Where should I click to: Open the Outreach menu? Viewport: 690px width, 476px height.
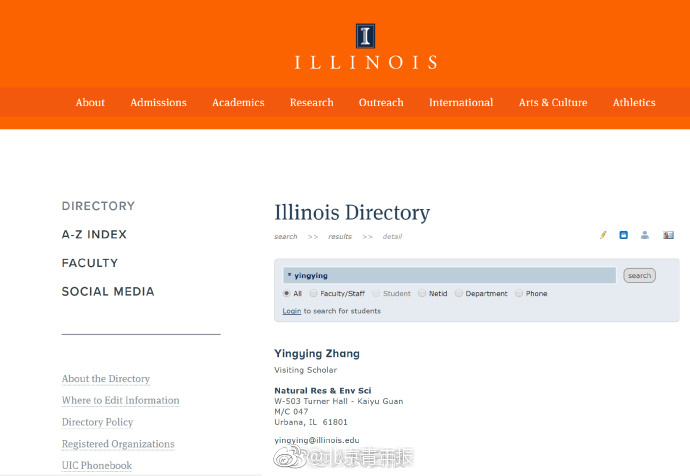[x=381, y=103]
